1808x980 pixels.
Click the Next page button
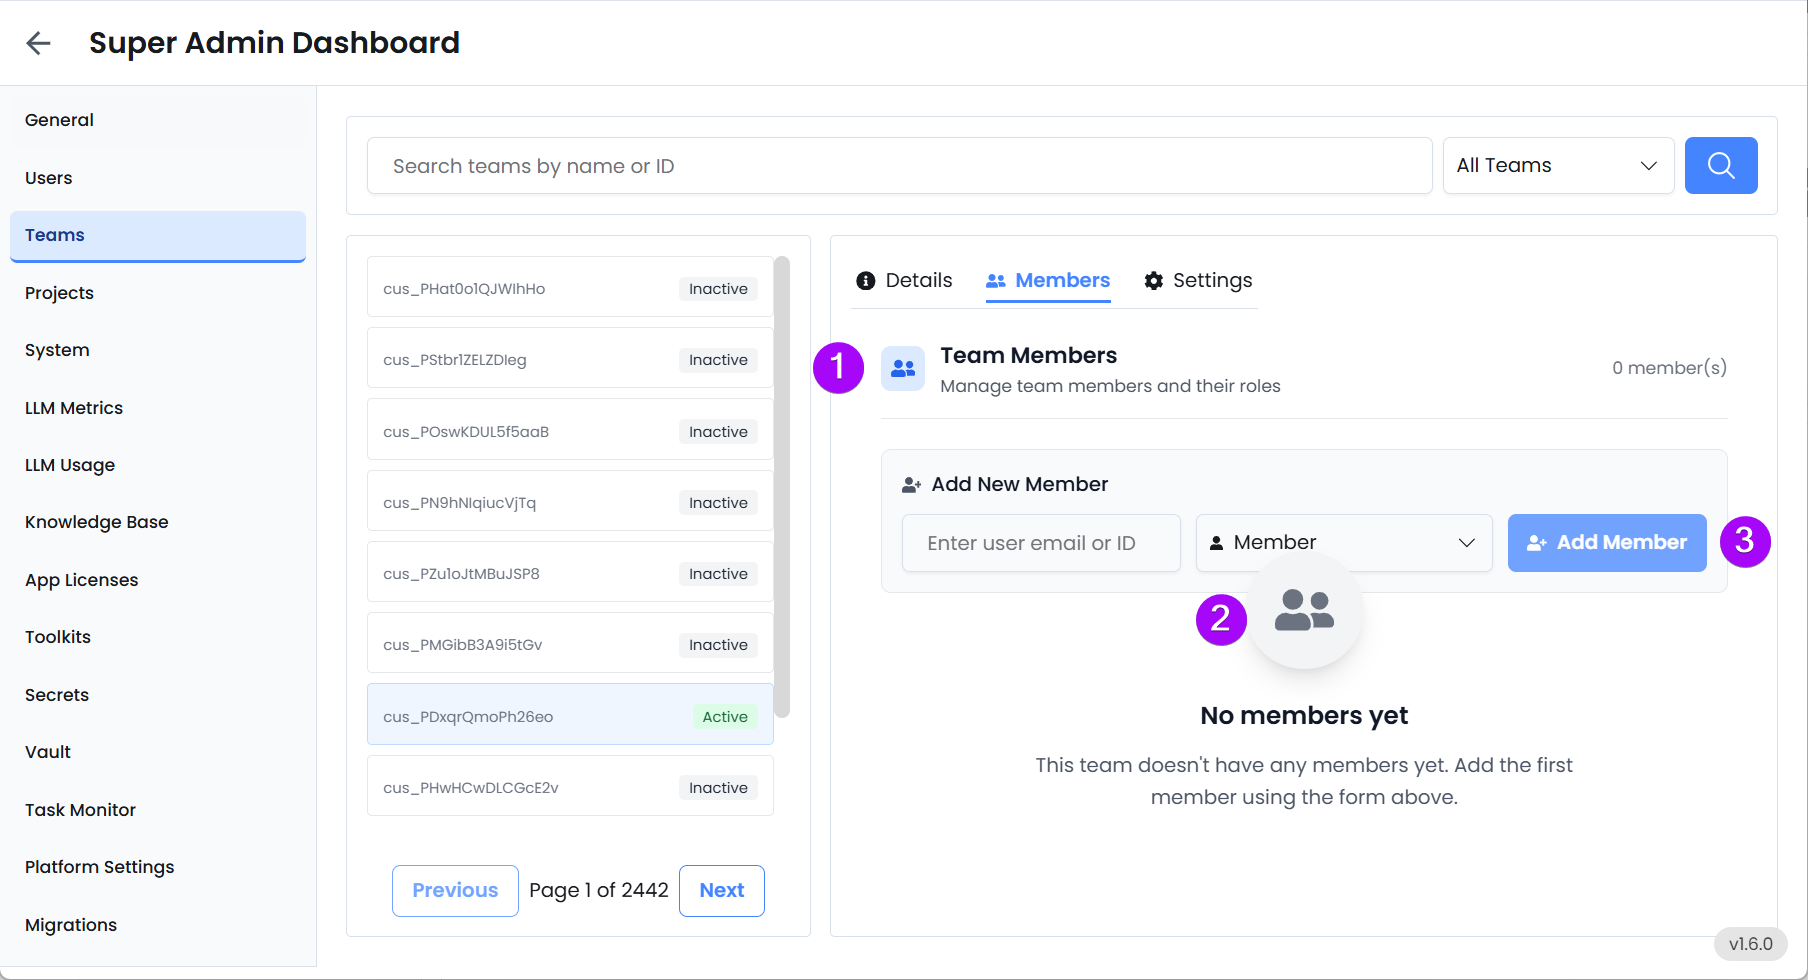tap(722, 891)
